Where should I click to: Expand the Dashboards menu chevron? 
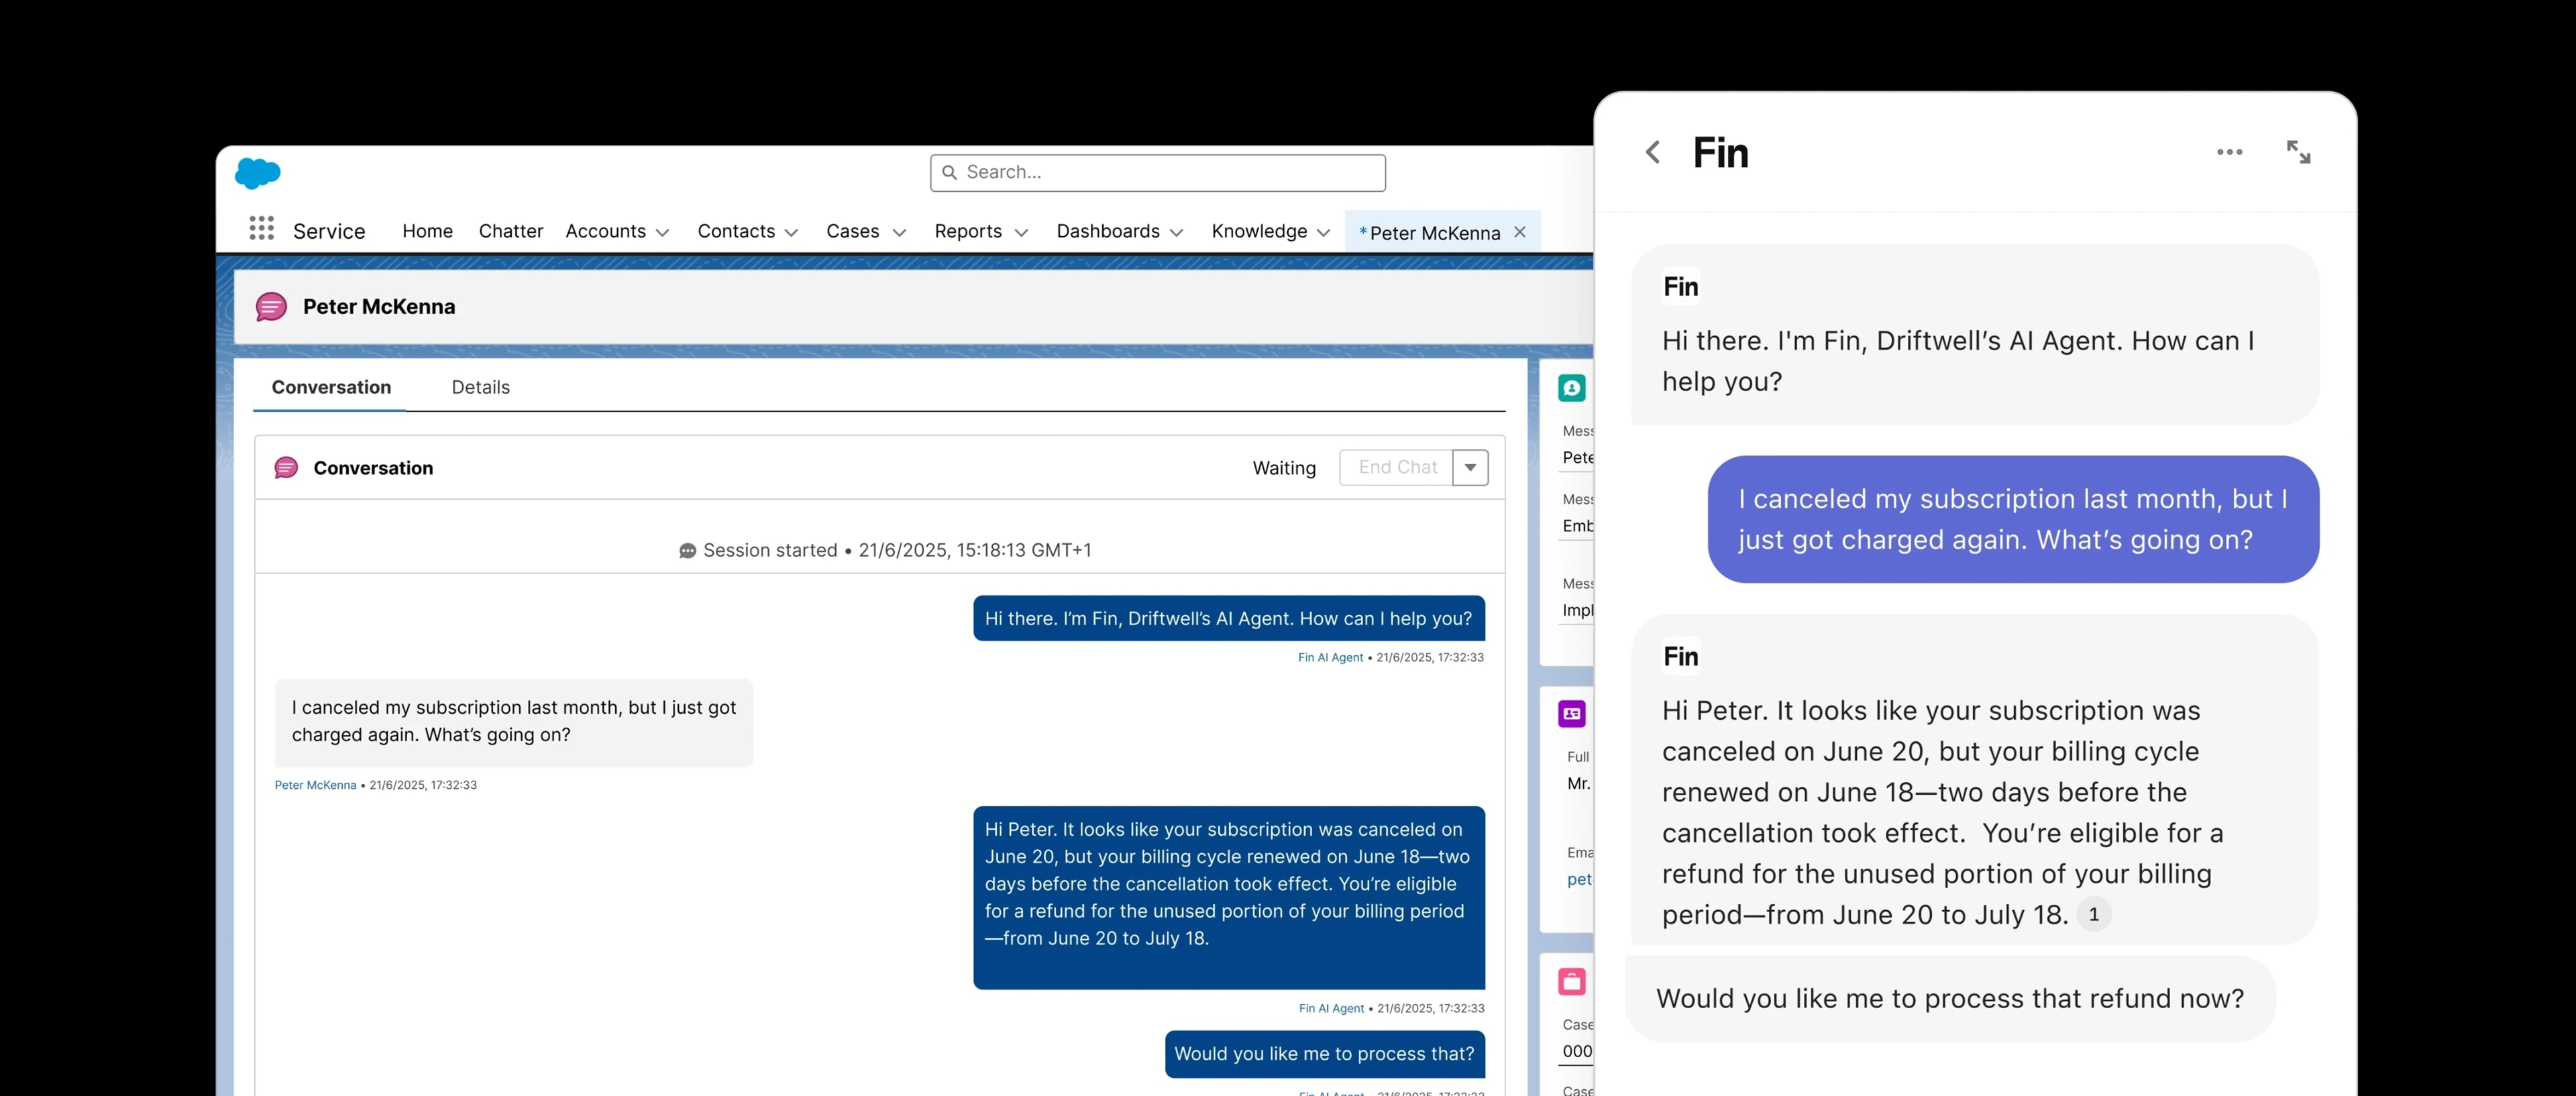click(1176, 233)
